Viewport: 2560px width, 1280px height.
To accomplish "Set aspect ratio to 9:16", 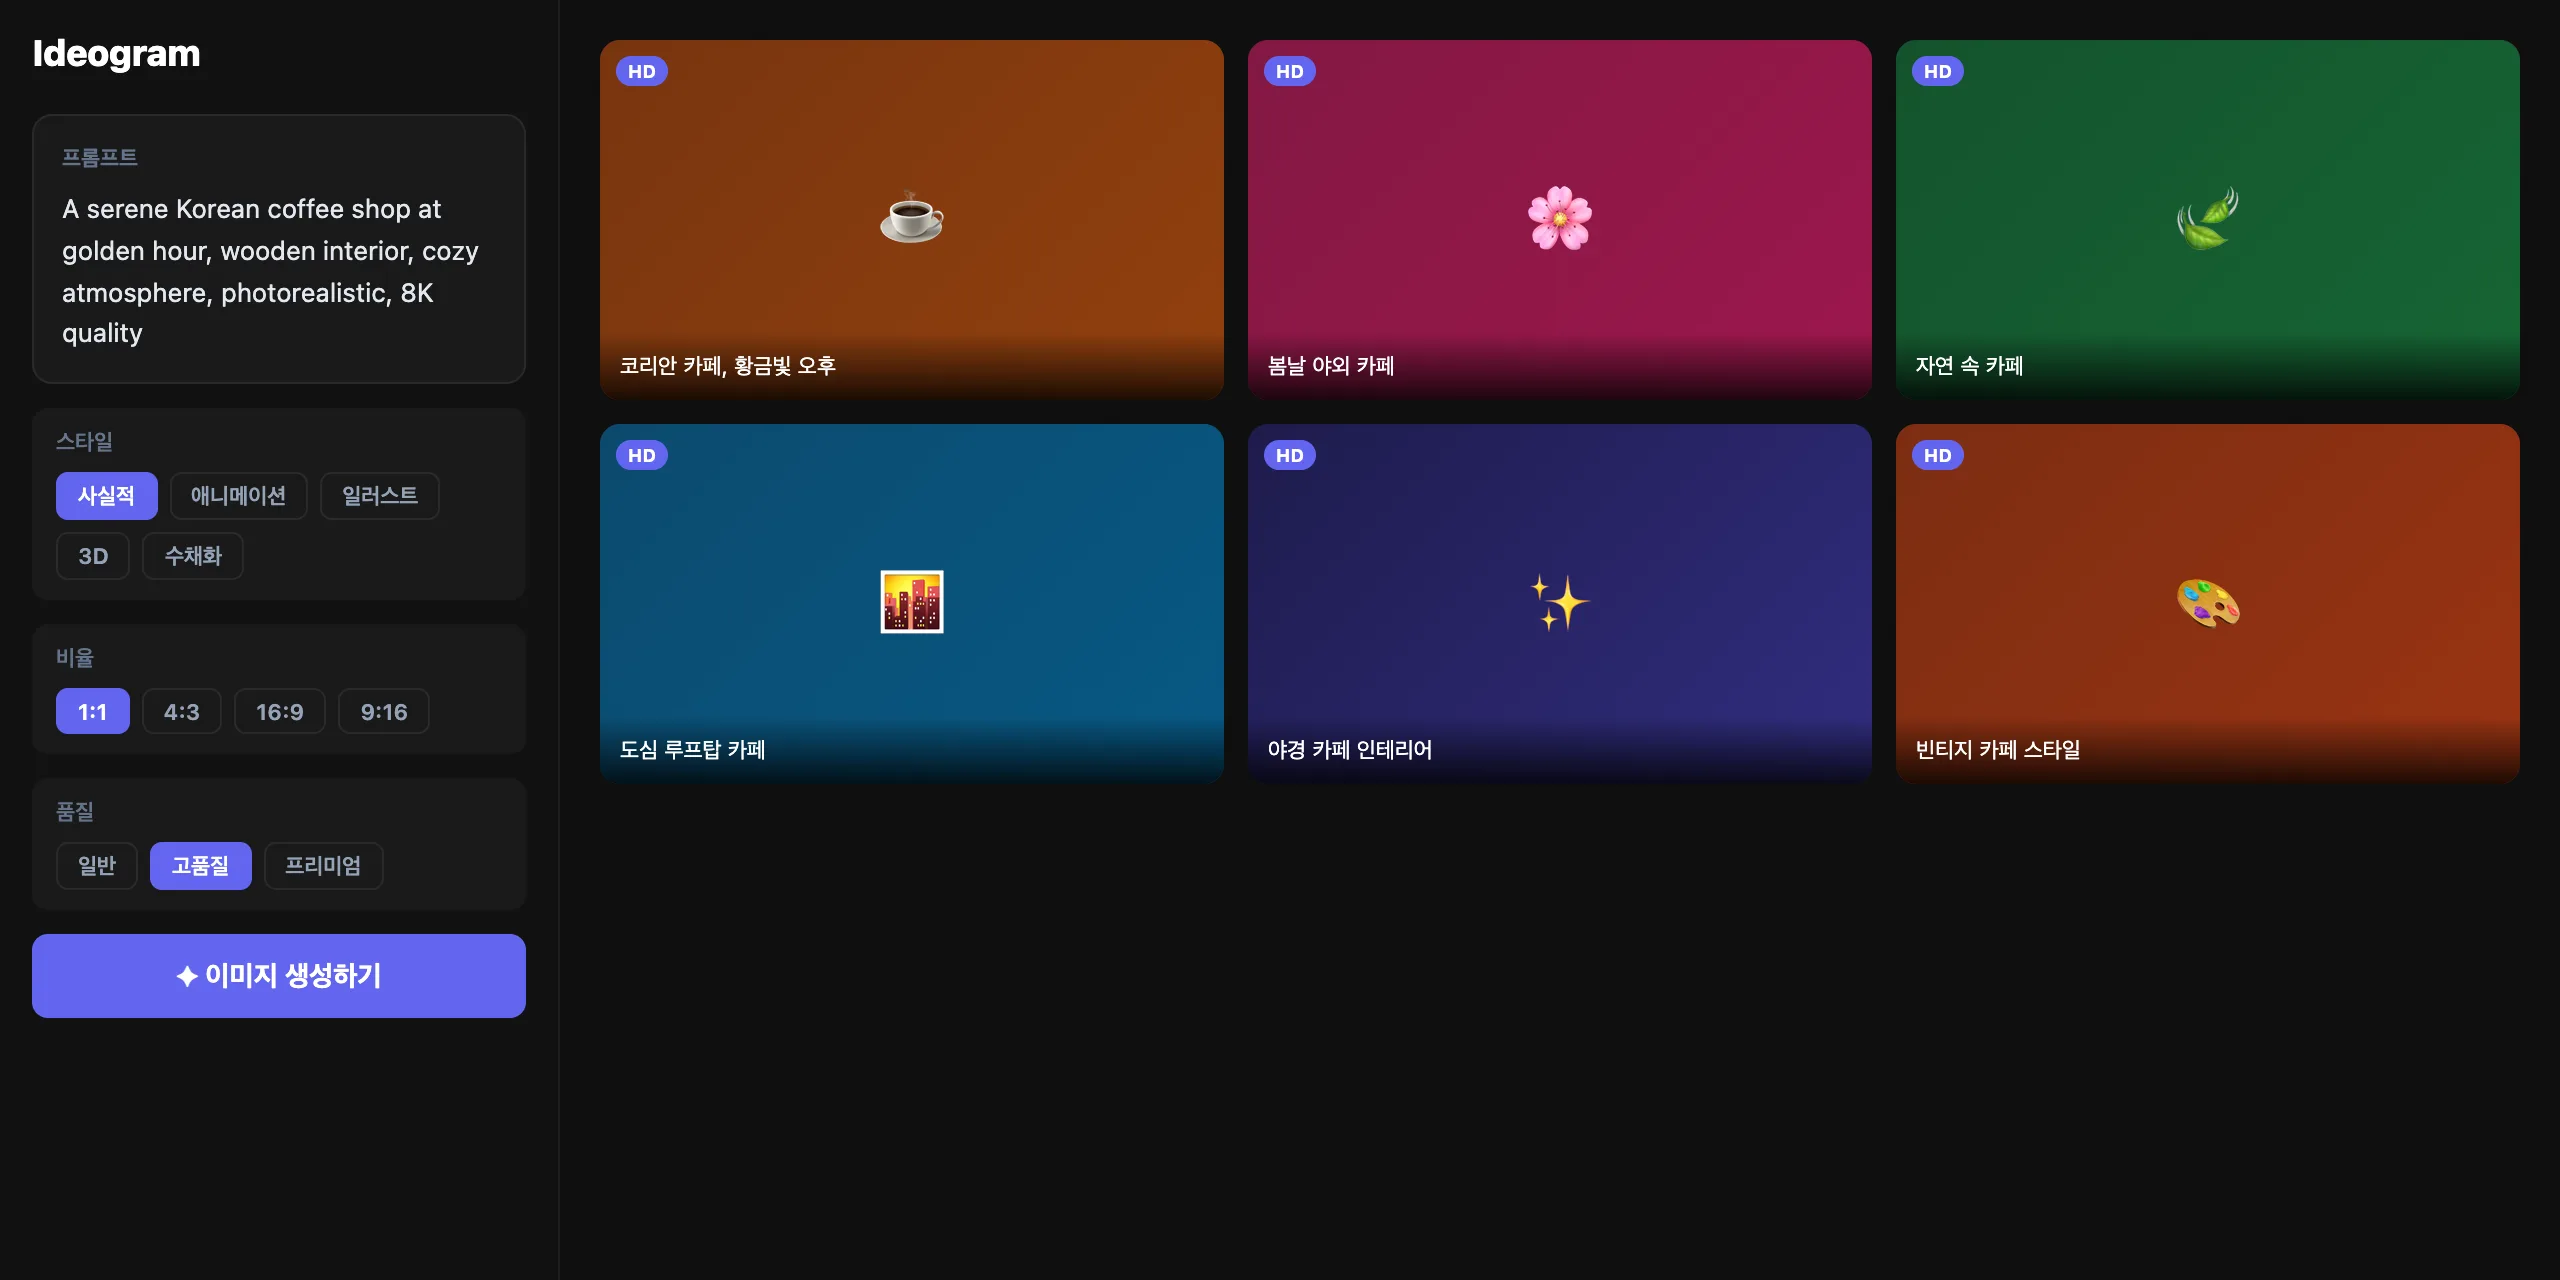I will 383,711.
